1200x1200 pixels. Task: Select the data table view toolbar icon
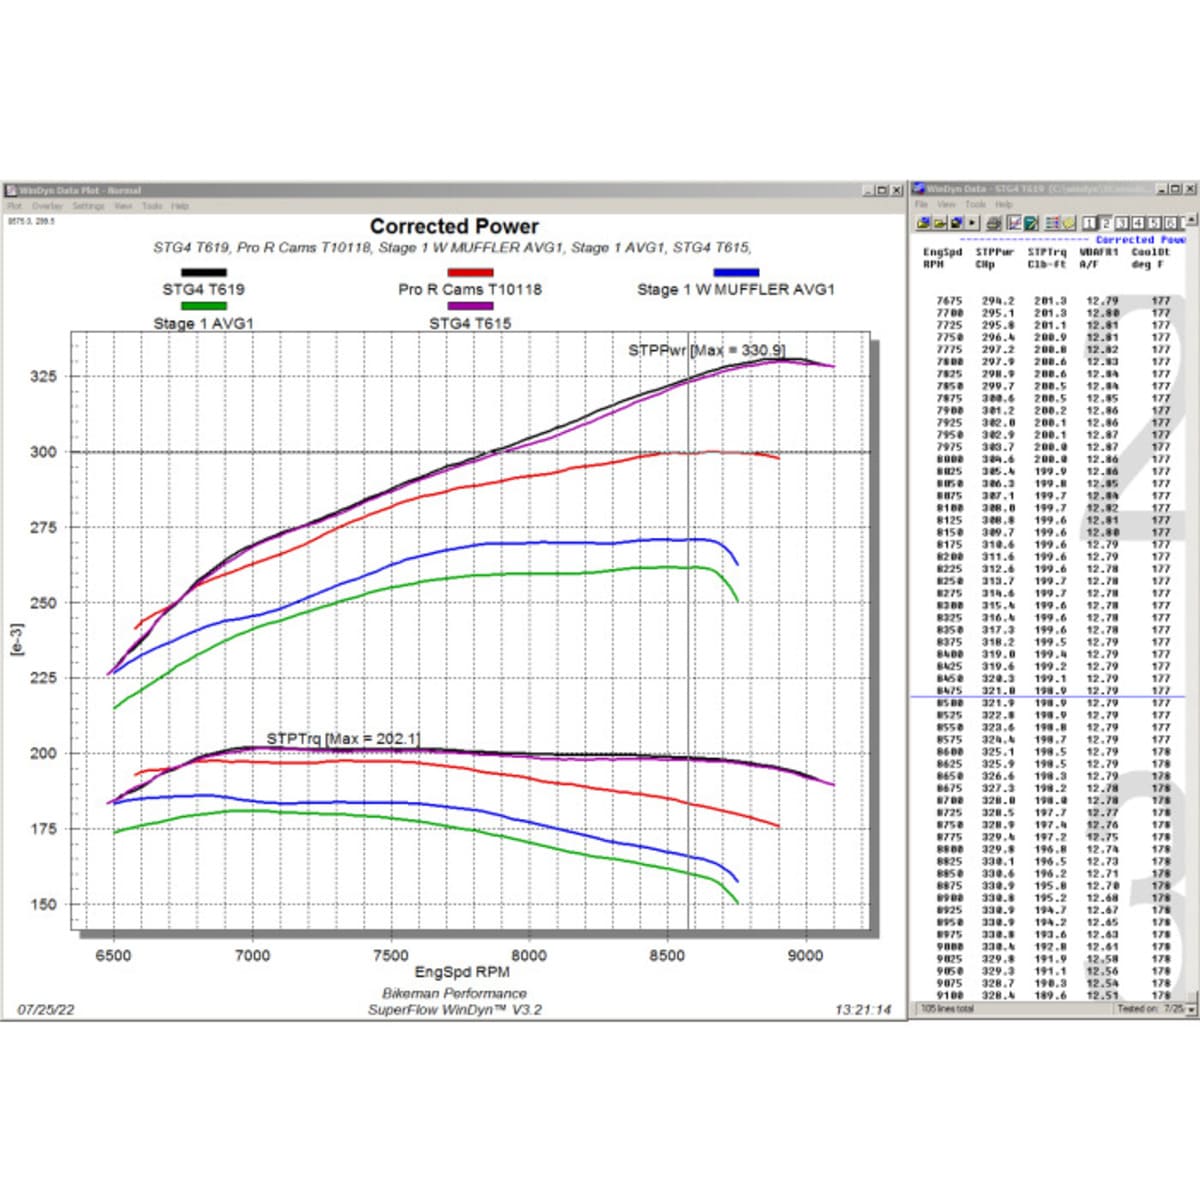pos(1052,221)
